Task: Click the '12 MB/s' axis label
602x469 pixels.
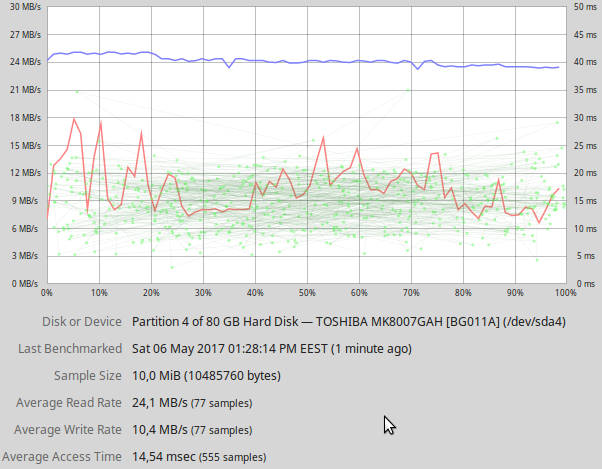Action: coord(25,173)
